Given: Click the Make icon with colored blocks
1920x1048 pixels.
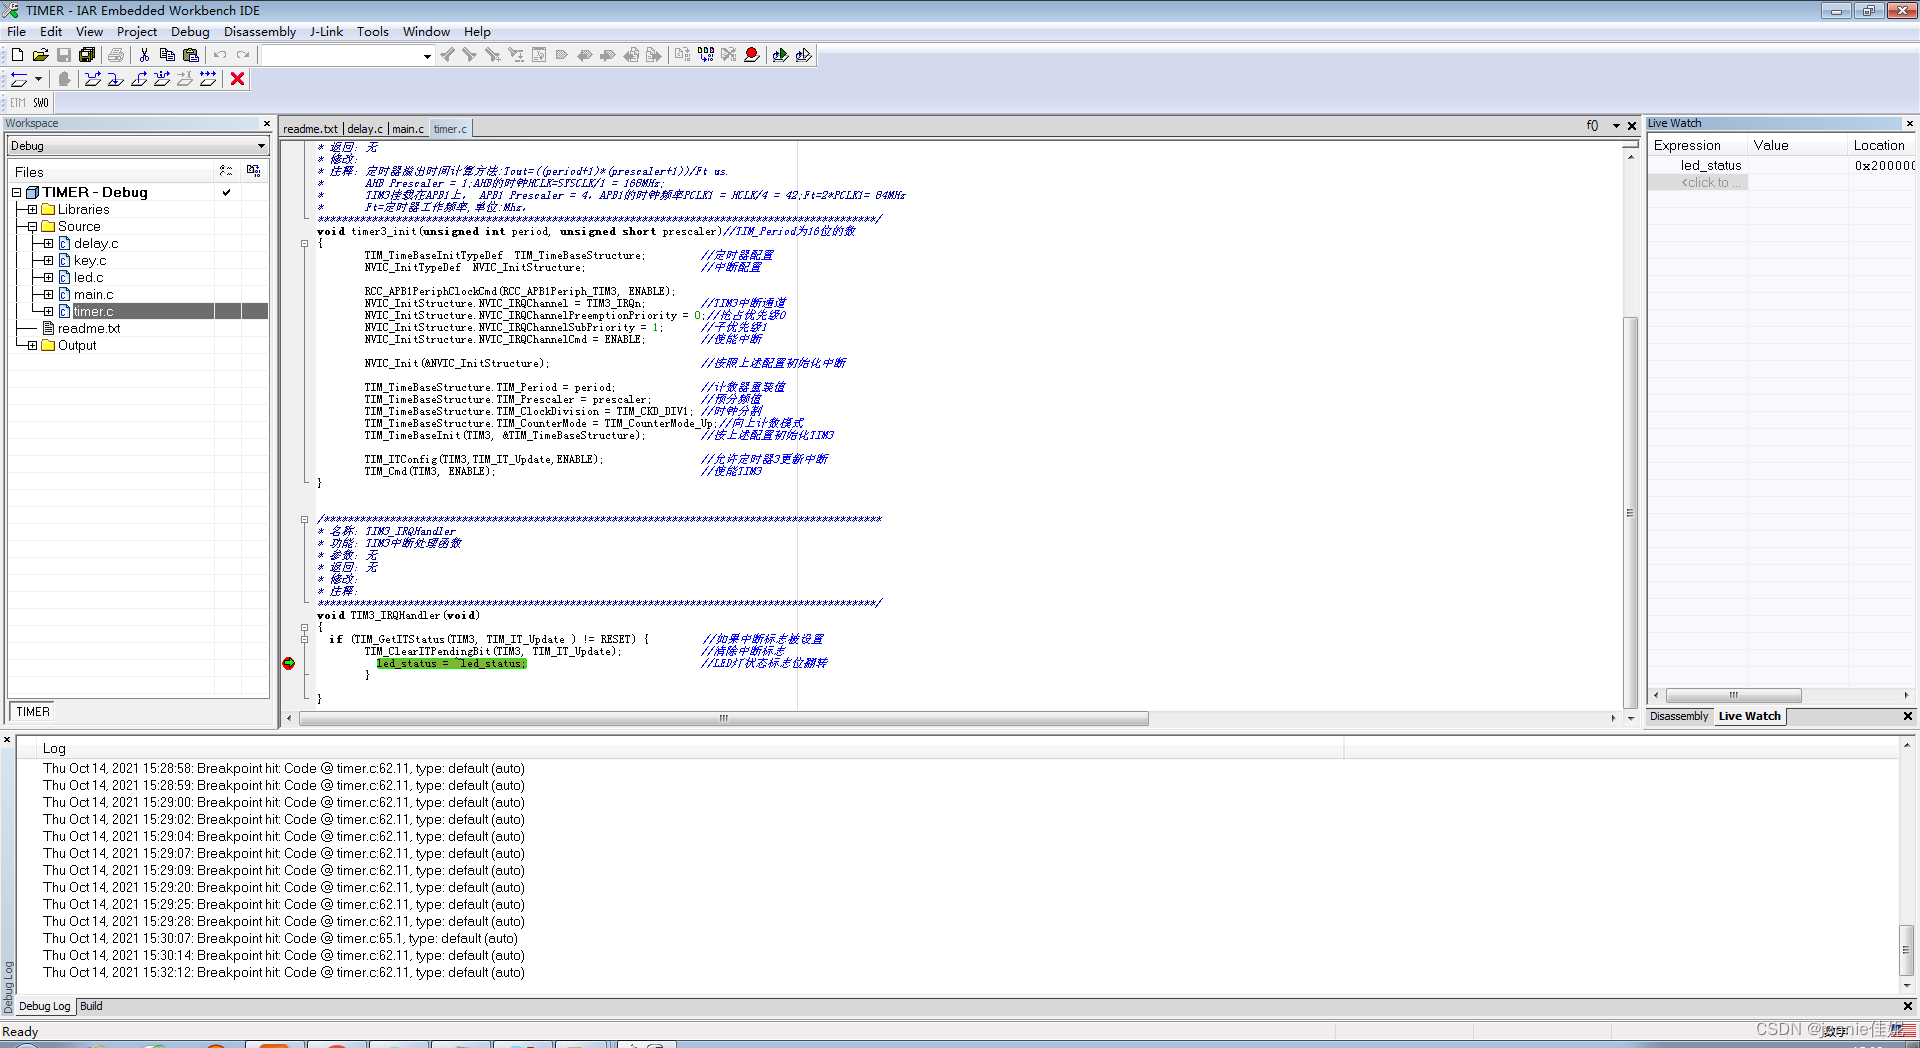Looking at the screenshot, I should click(706, 55).
